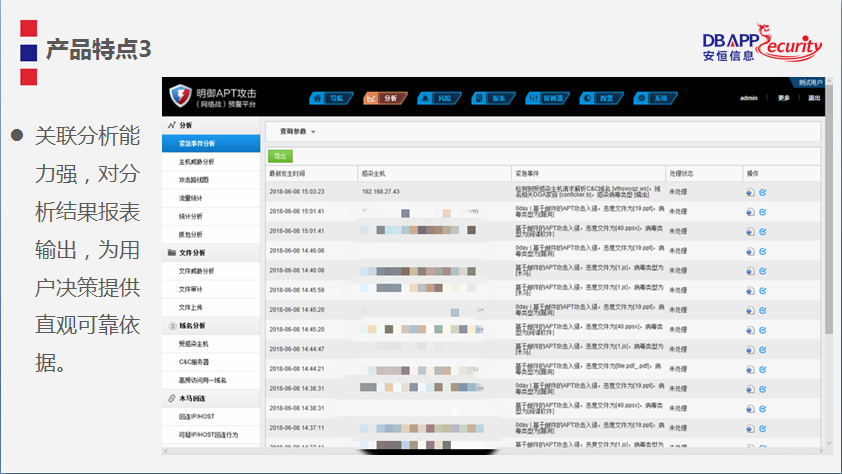
Task: Click the horizontal scrollbar left arrow
Action: pyautogui.click(x=165, y=451)
